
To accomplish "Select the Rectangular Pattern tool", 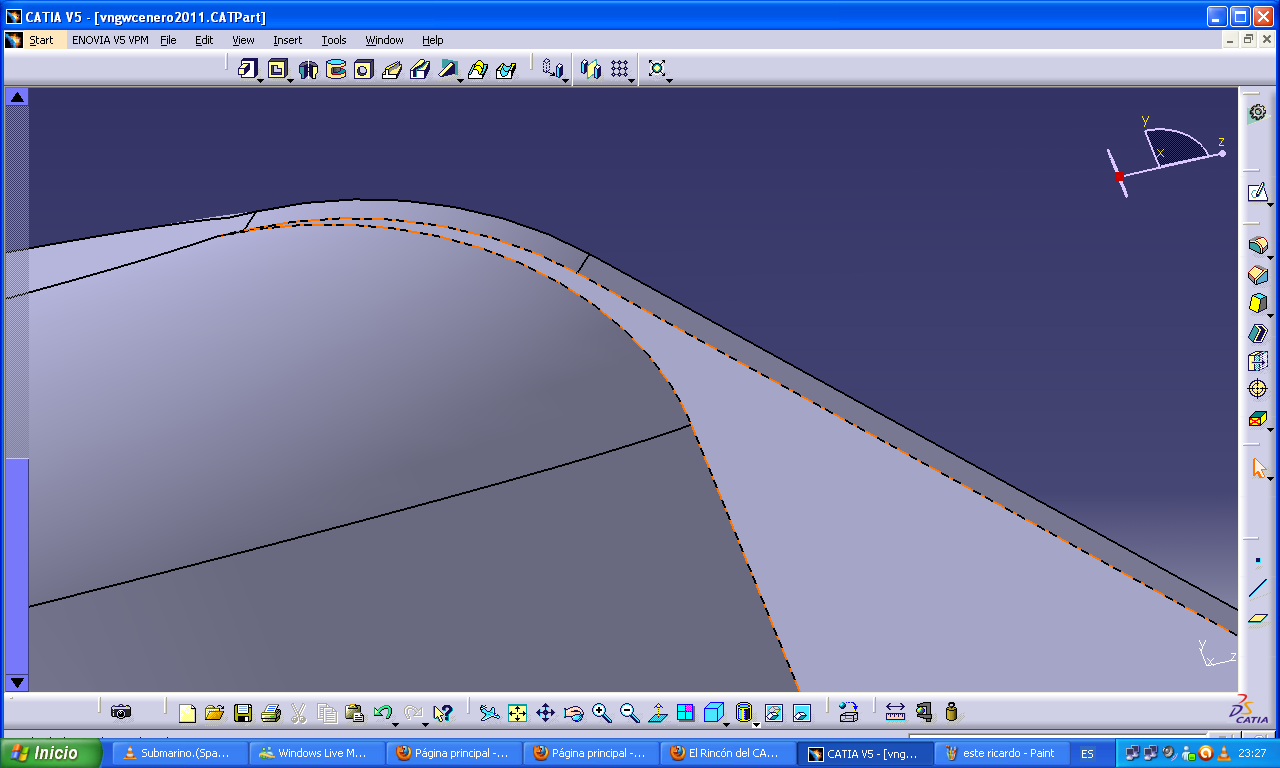I will (x=620, y=69).
